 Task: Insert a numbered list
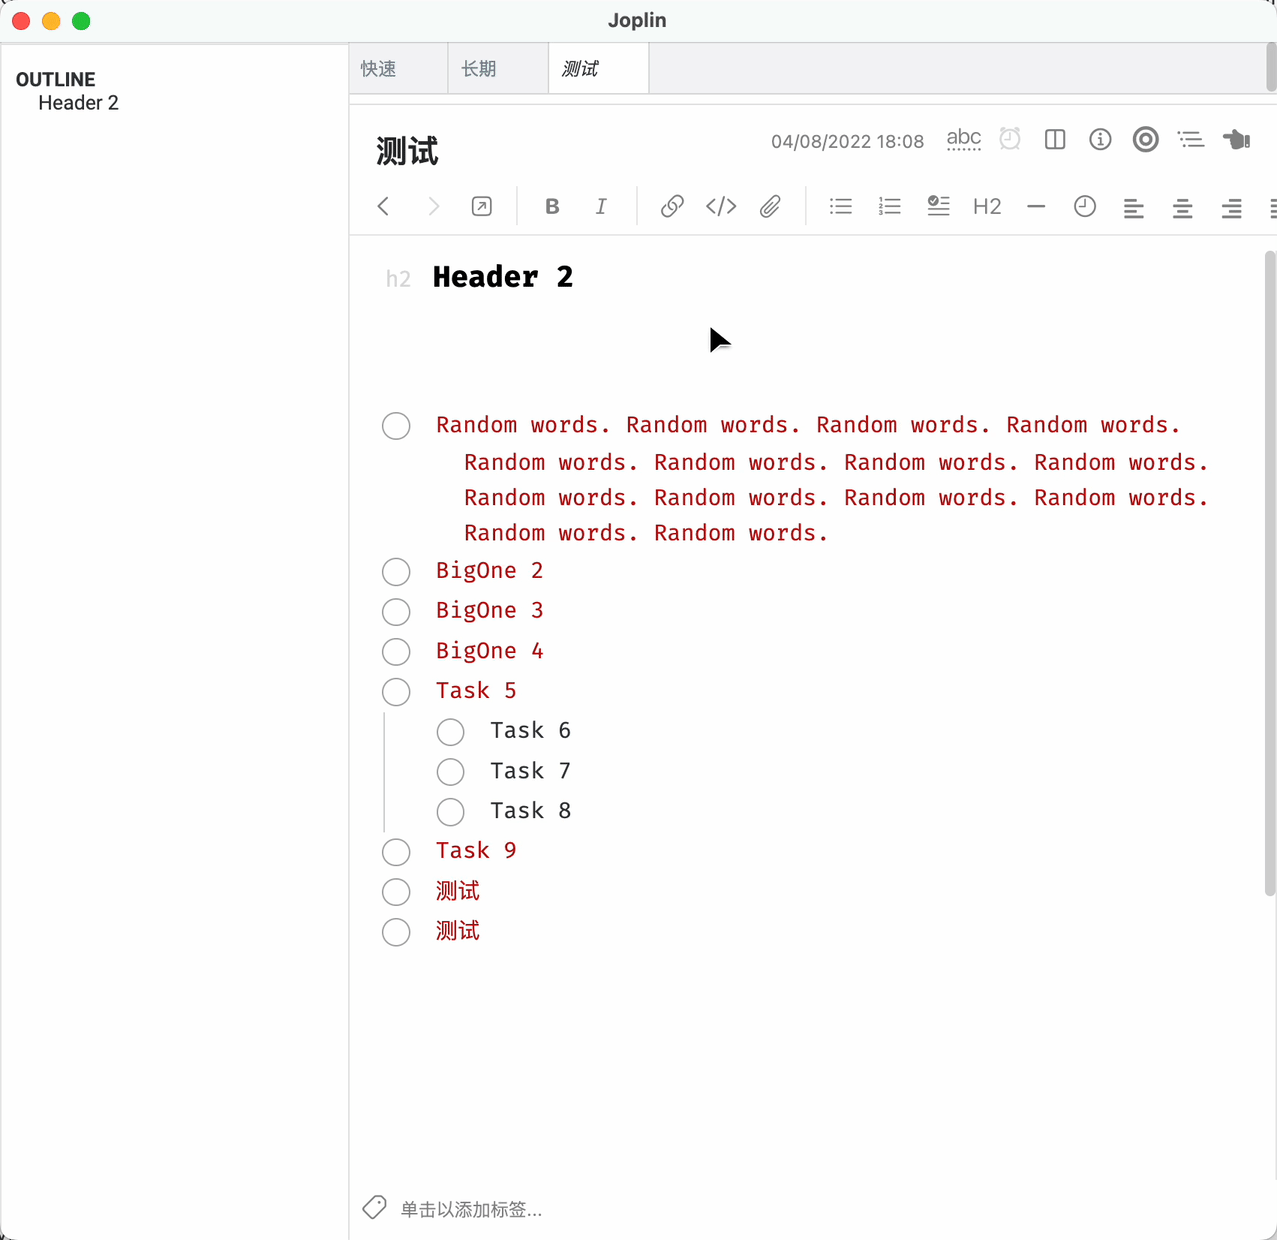tap(890, 206)
